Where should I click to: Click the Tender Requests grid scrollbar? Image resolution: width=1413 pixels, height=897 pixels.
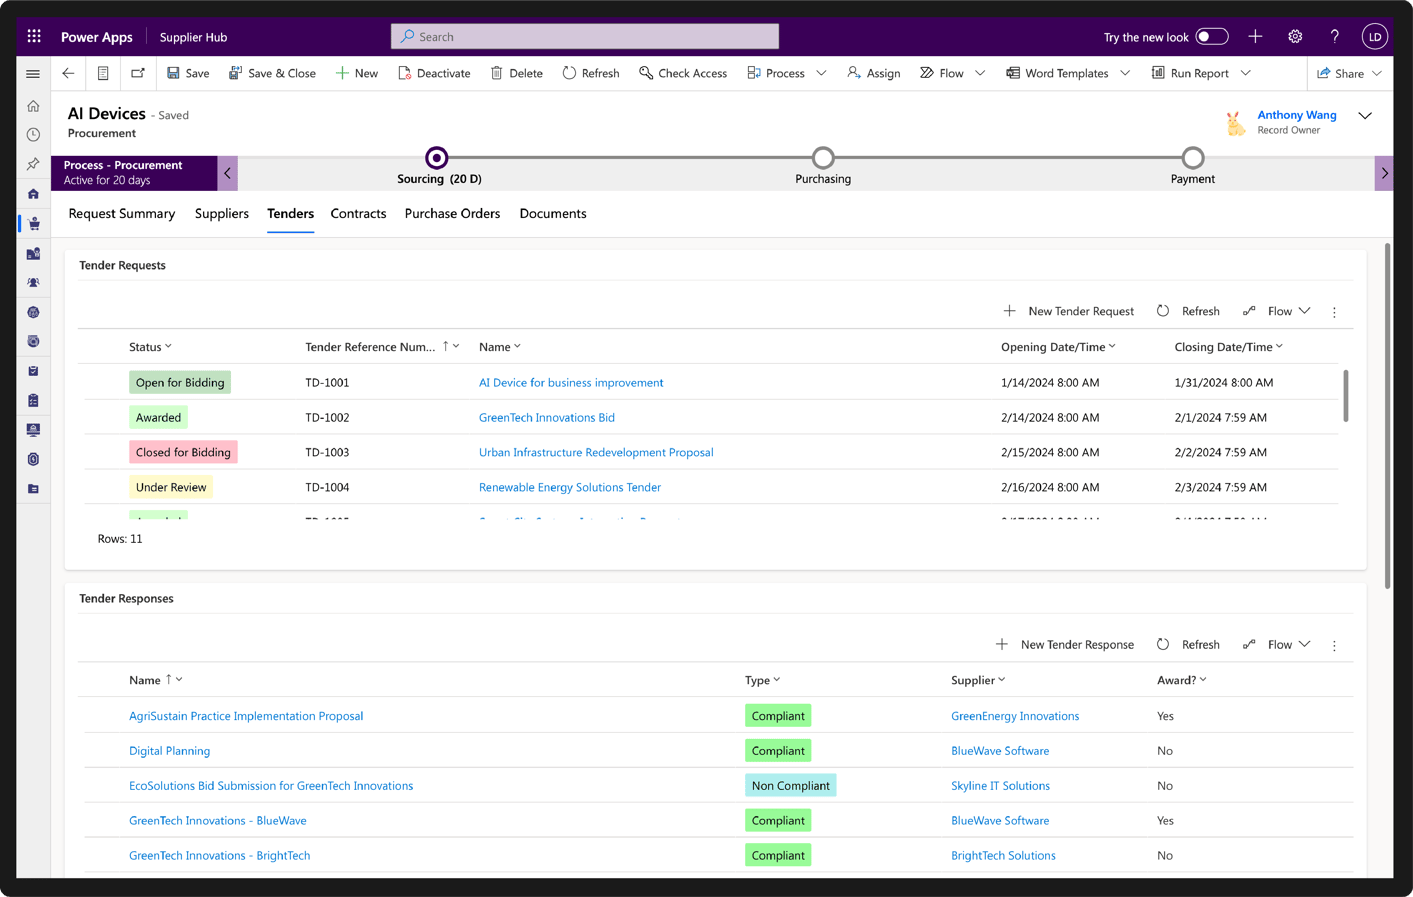(1345, 396)
